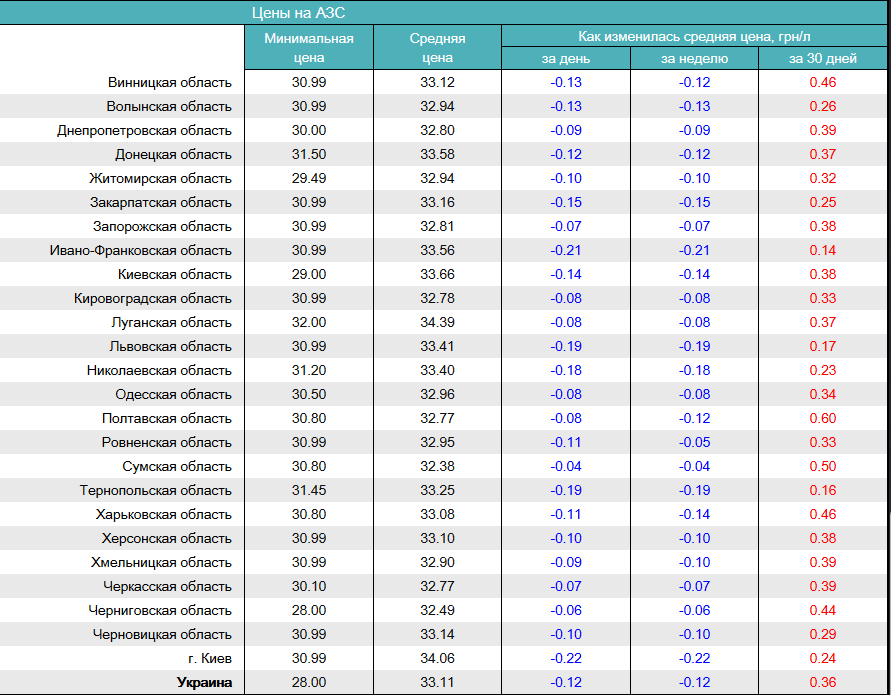This screenshot has height=695, width=891.
Task: Open the 'Ивано-Франковская область' row label
Action: coord(140,250)
